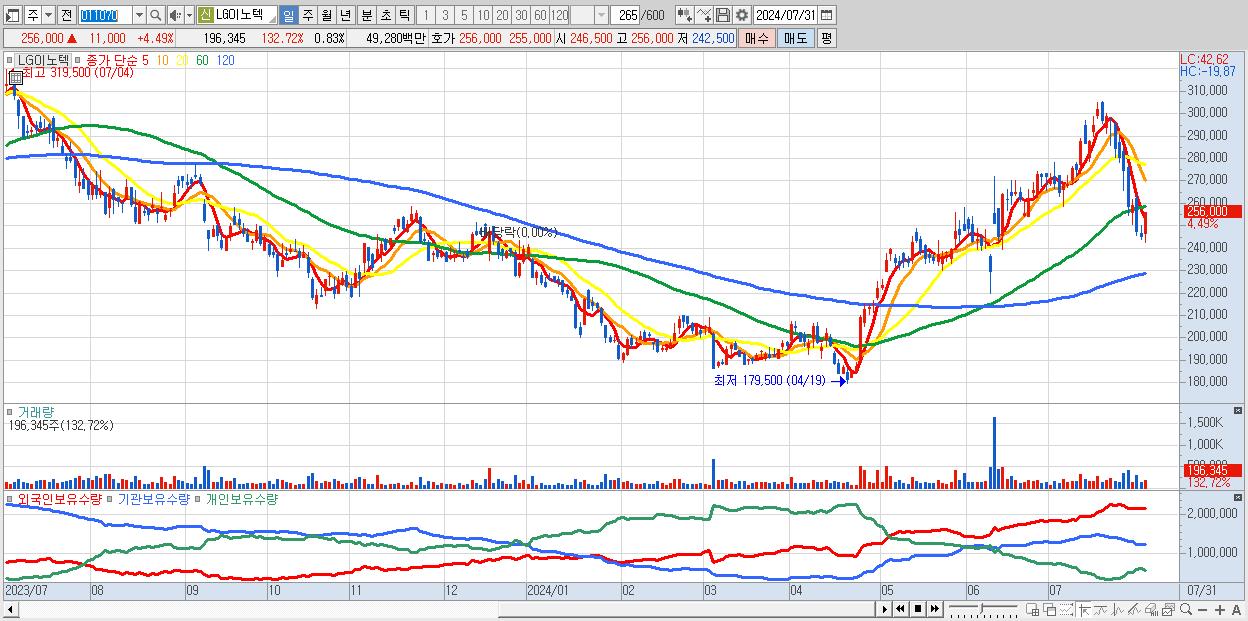This screenshot has height=621, width=1248.
Task: Click the speaker sound icon
Action: pyautogui.click(x=175, y=15)
